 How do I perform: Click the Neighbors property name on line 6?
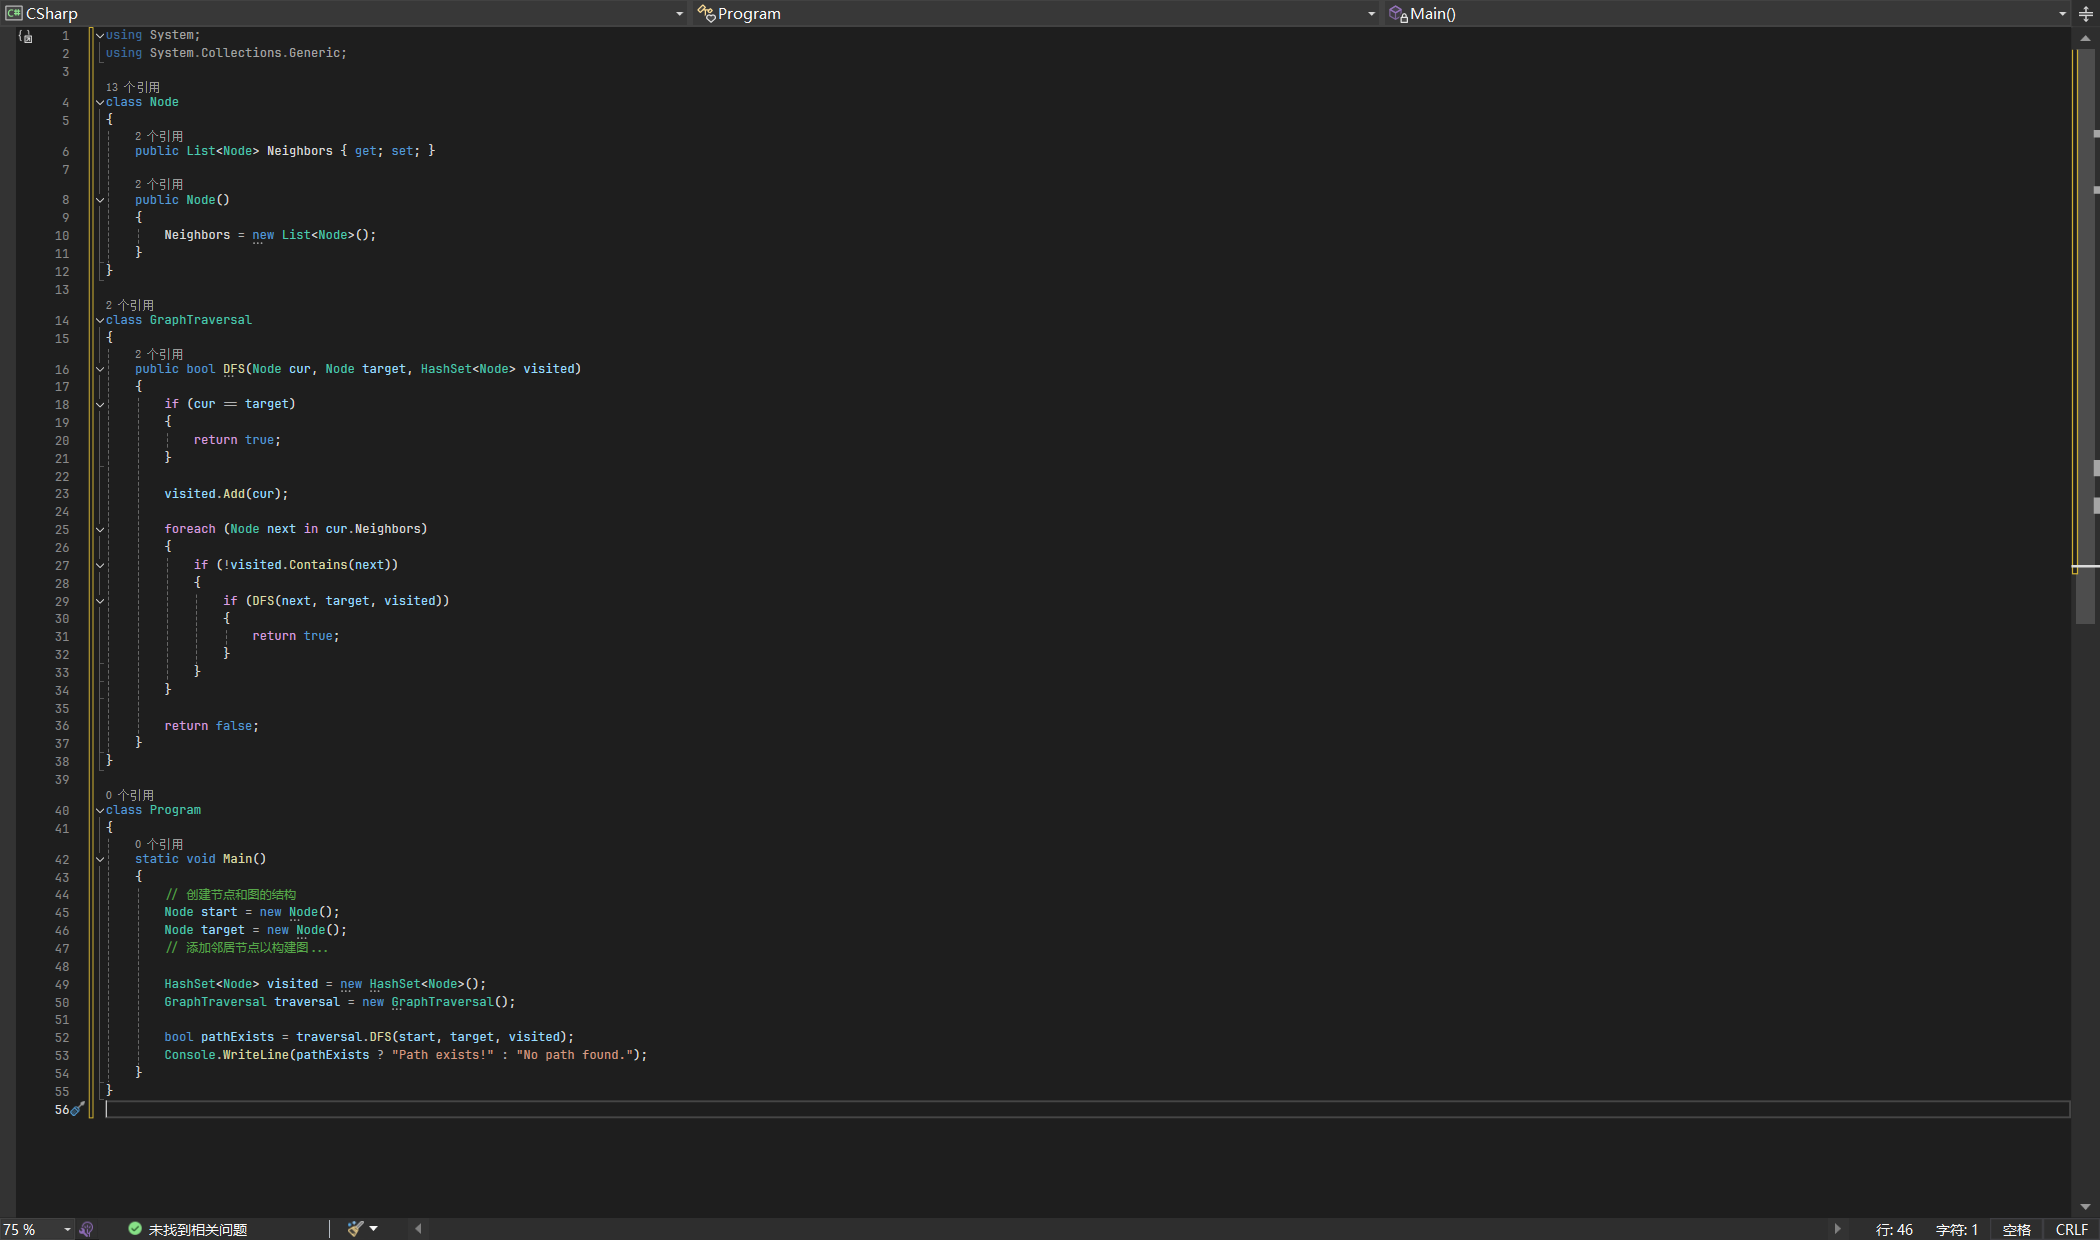(x=299, y=151)
